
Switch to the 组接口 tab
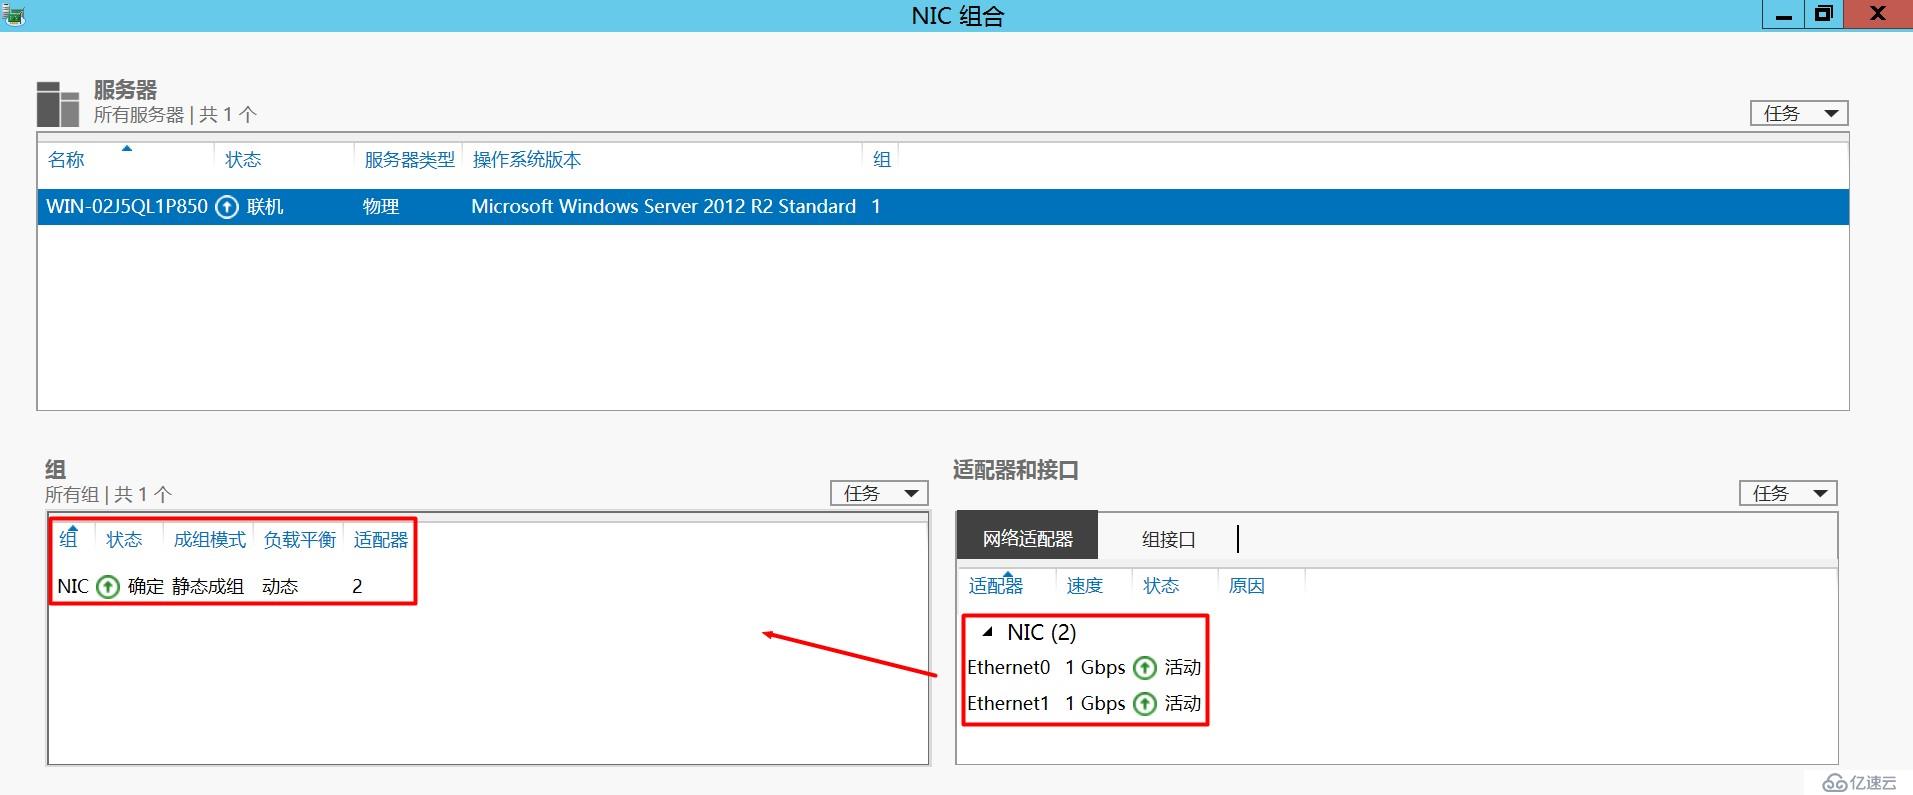1168,539
